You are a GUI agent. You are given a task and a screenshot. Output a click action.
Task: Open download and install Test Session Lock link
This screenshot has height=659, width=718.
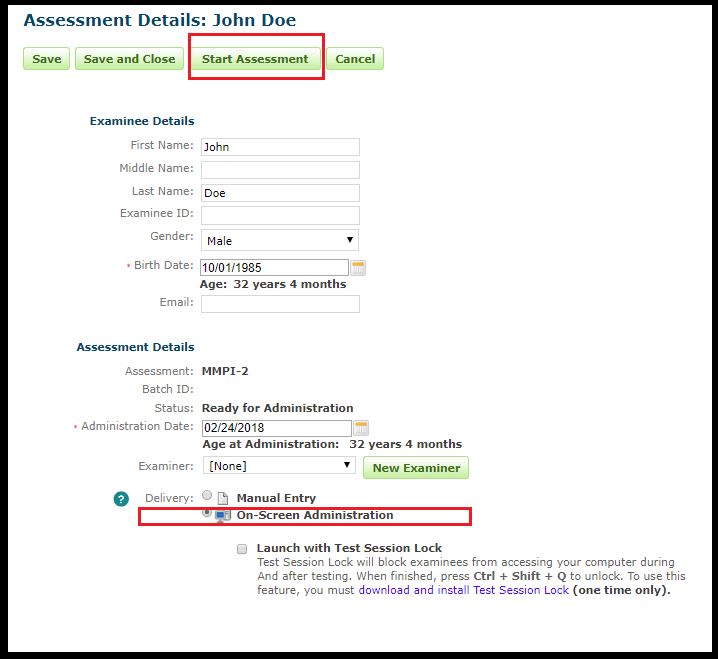463,590
